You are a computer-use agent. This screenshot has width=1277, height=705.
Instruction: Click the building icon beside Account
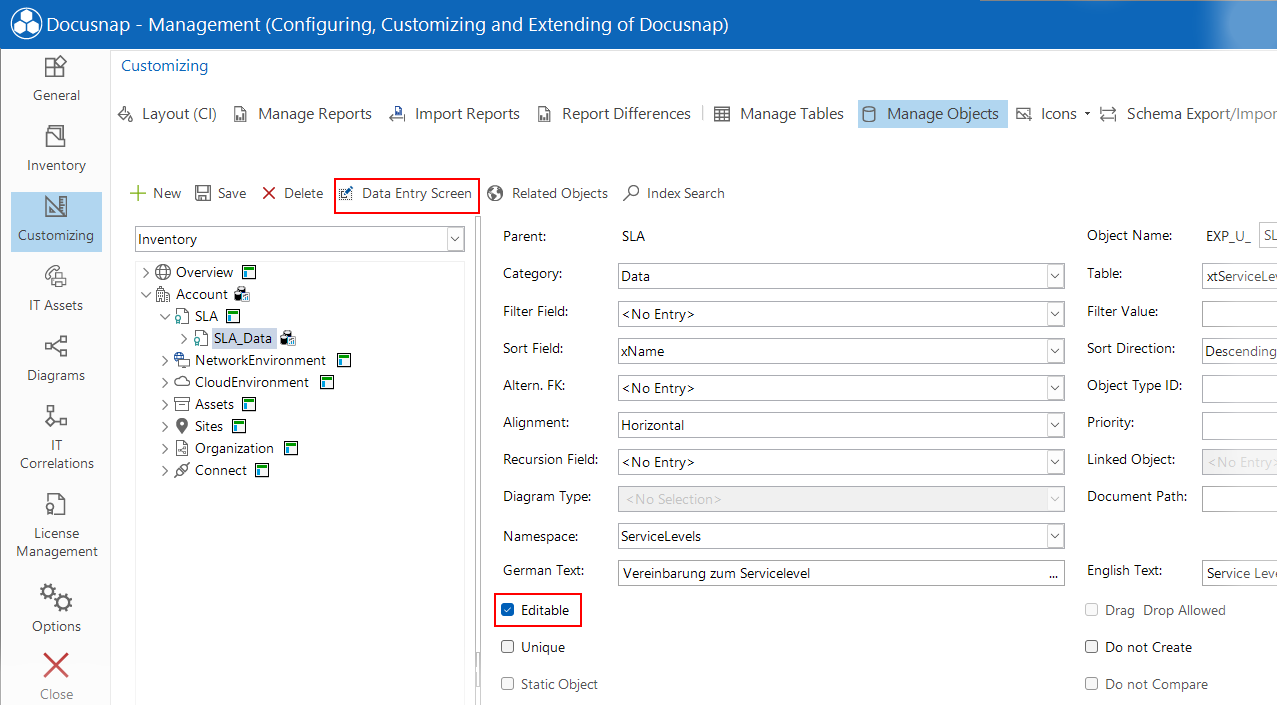point(163,294)
